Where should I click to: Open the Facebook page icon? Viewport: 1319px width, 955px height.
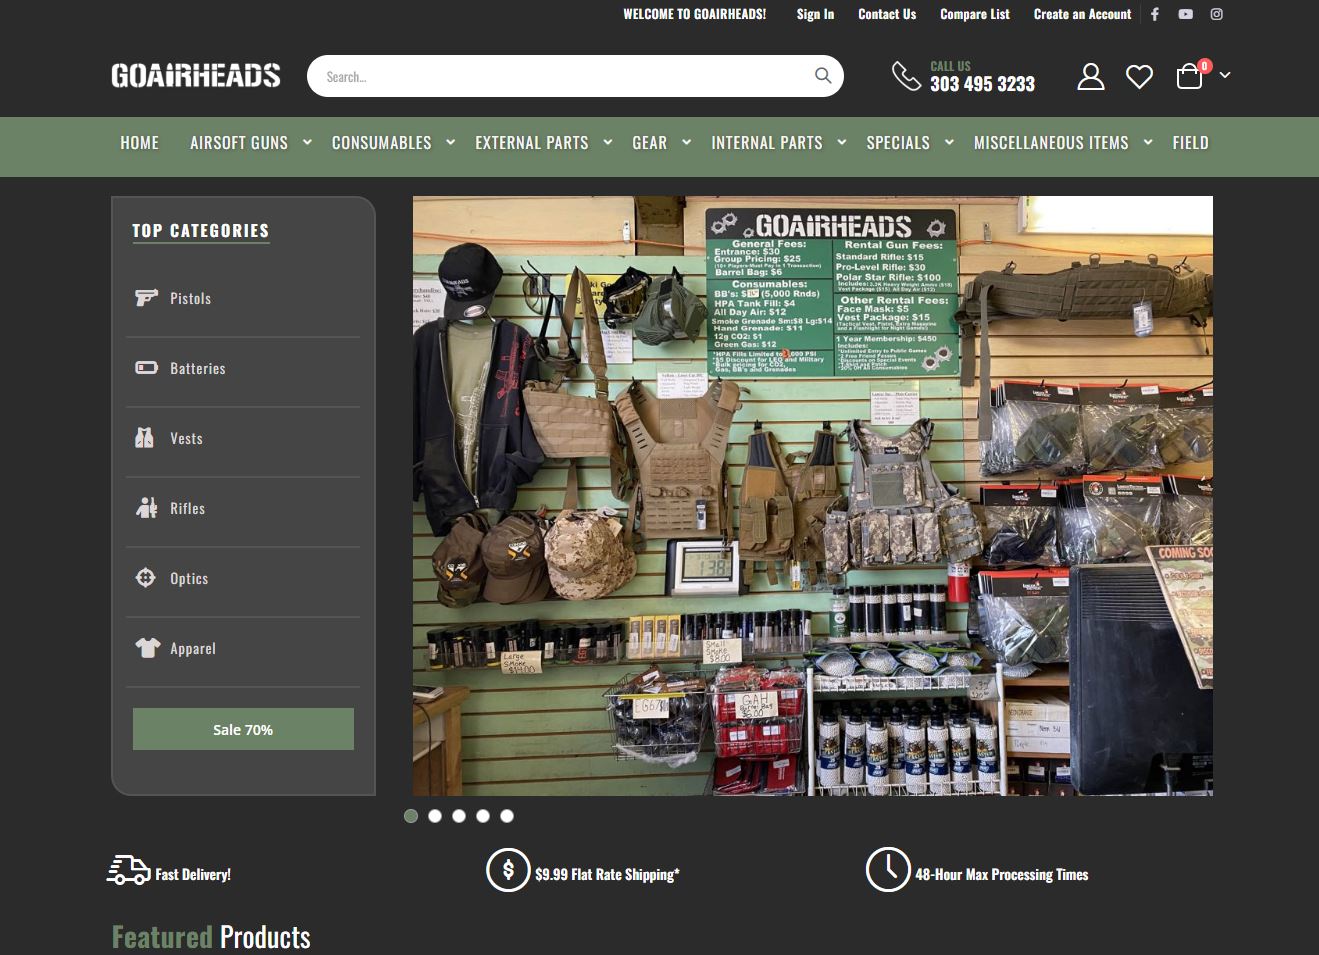pyautogui.click(x=1155, y=14)
